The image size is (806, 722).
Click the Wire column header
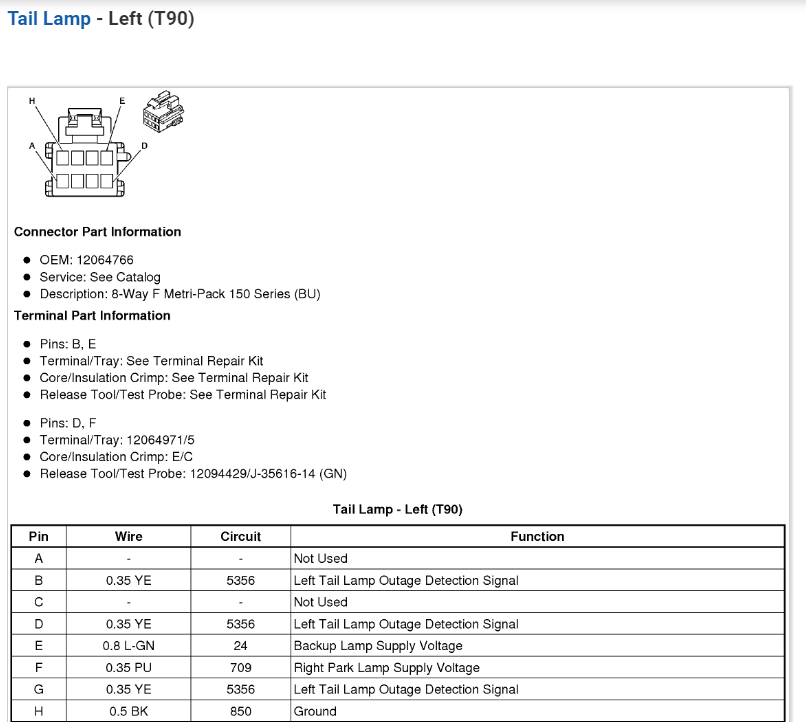click(129, 536)
